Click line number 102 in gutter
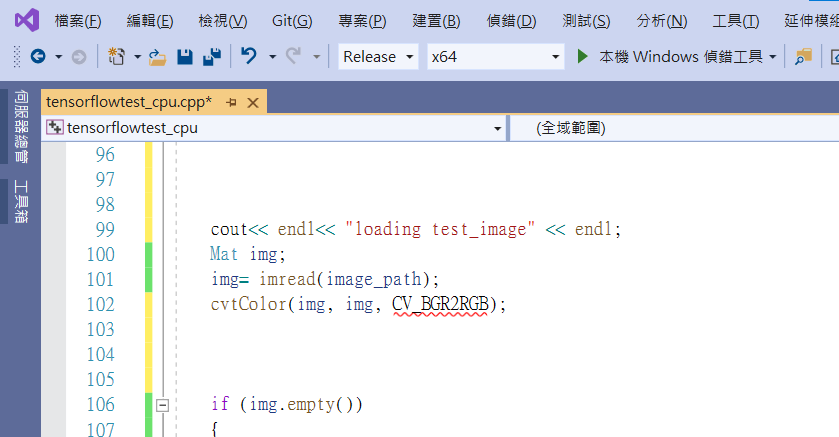 pyautogui.click(x=101, y=304)
